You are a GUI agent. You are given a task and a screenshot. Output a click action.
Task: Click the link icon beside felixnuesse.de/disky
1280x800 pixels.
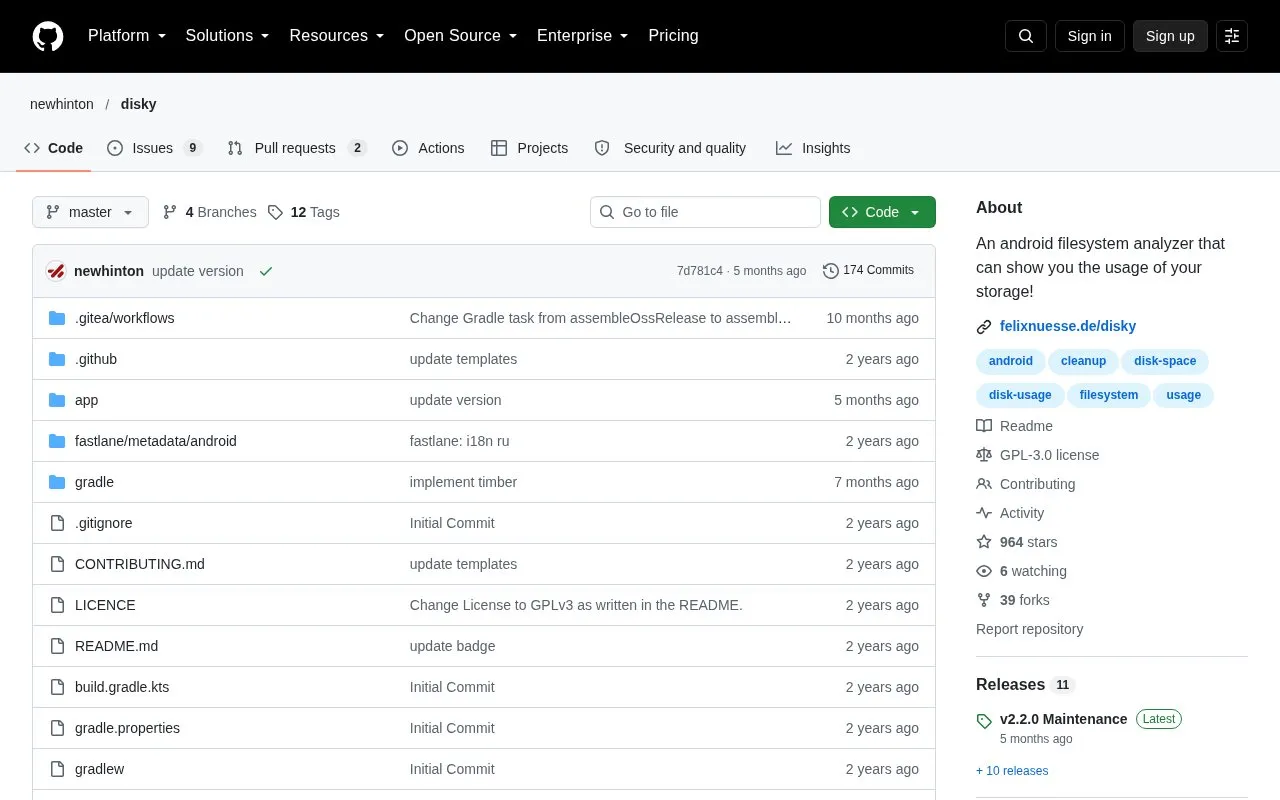click(x=984, y=326)
